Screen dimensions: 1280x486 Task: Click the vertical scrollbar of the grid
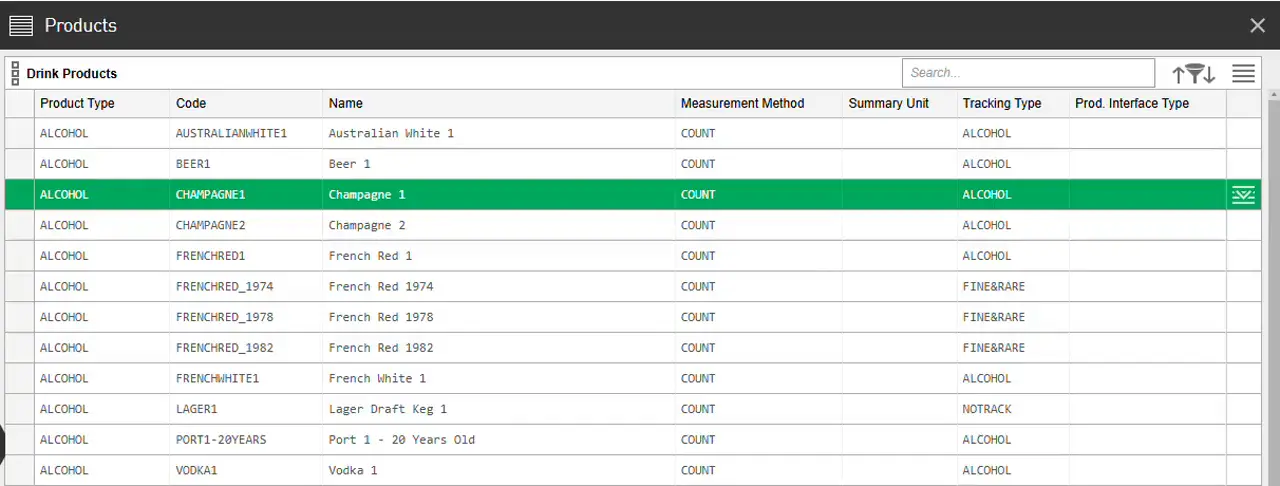point(1274,290)
